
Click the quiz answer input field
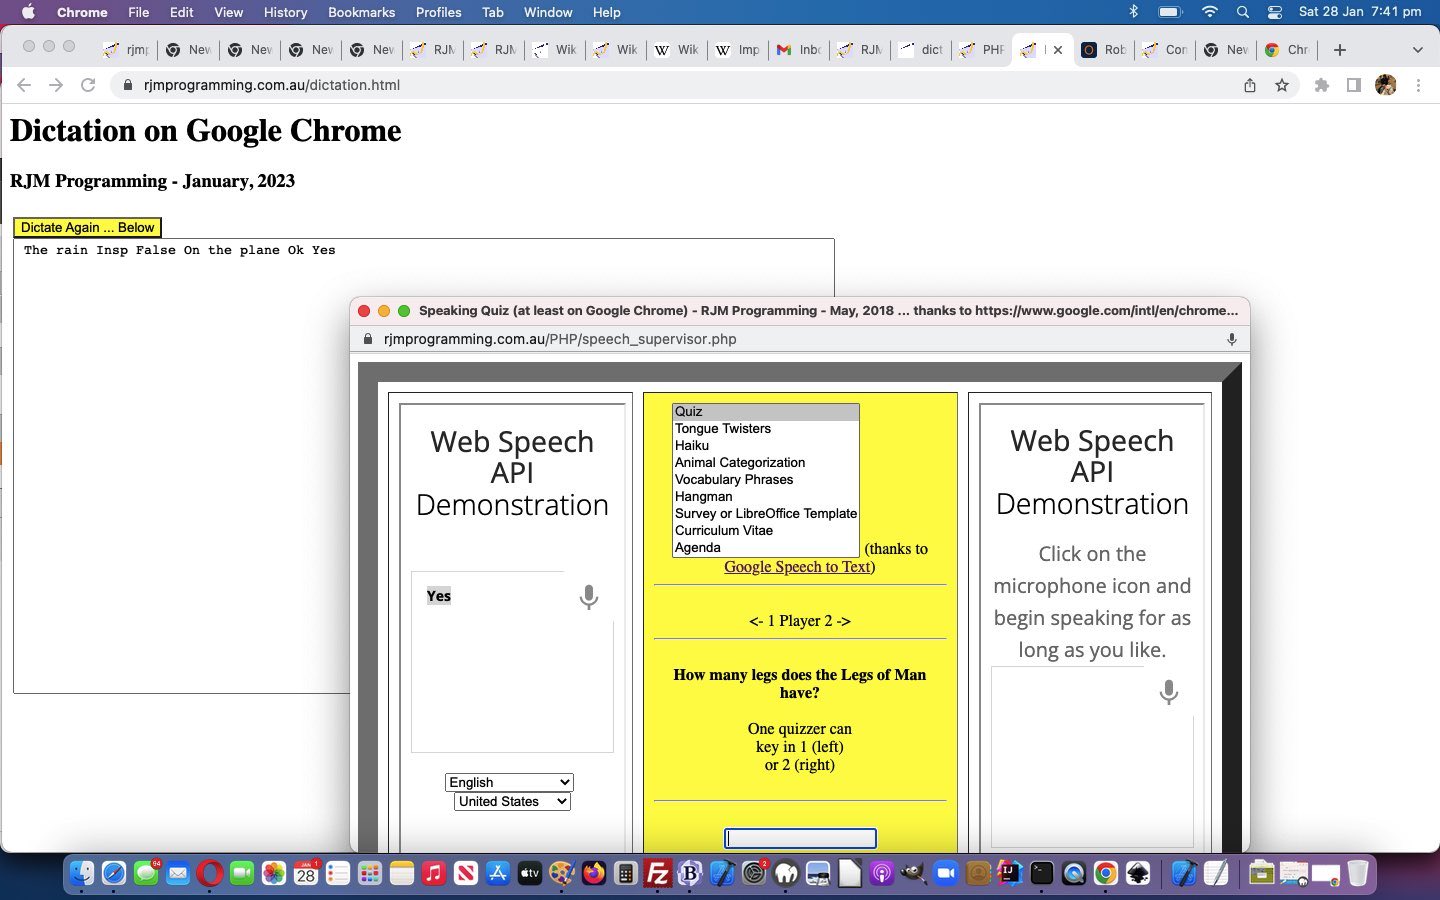click(x=800, y=839)
